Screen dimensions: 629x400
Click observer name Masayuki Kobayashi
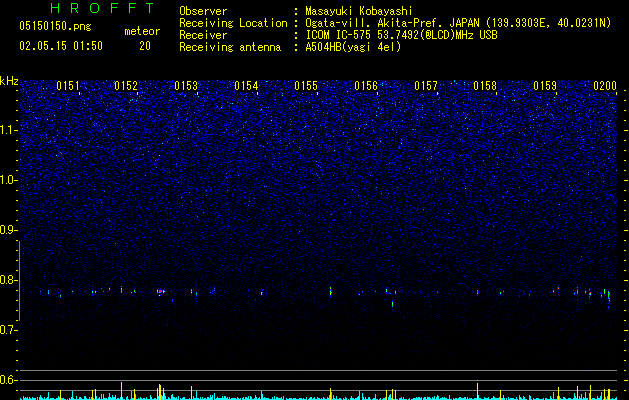[359, 11]
